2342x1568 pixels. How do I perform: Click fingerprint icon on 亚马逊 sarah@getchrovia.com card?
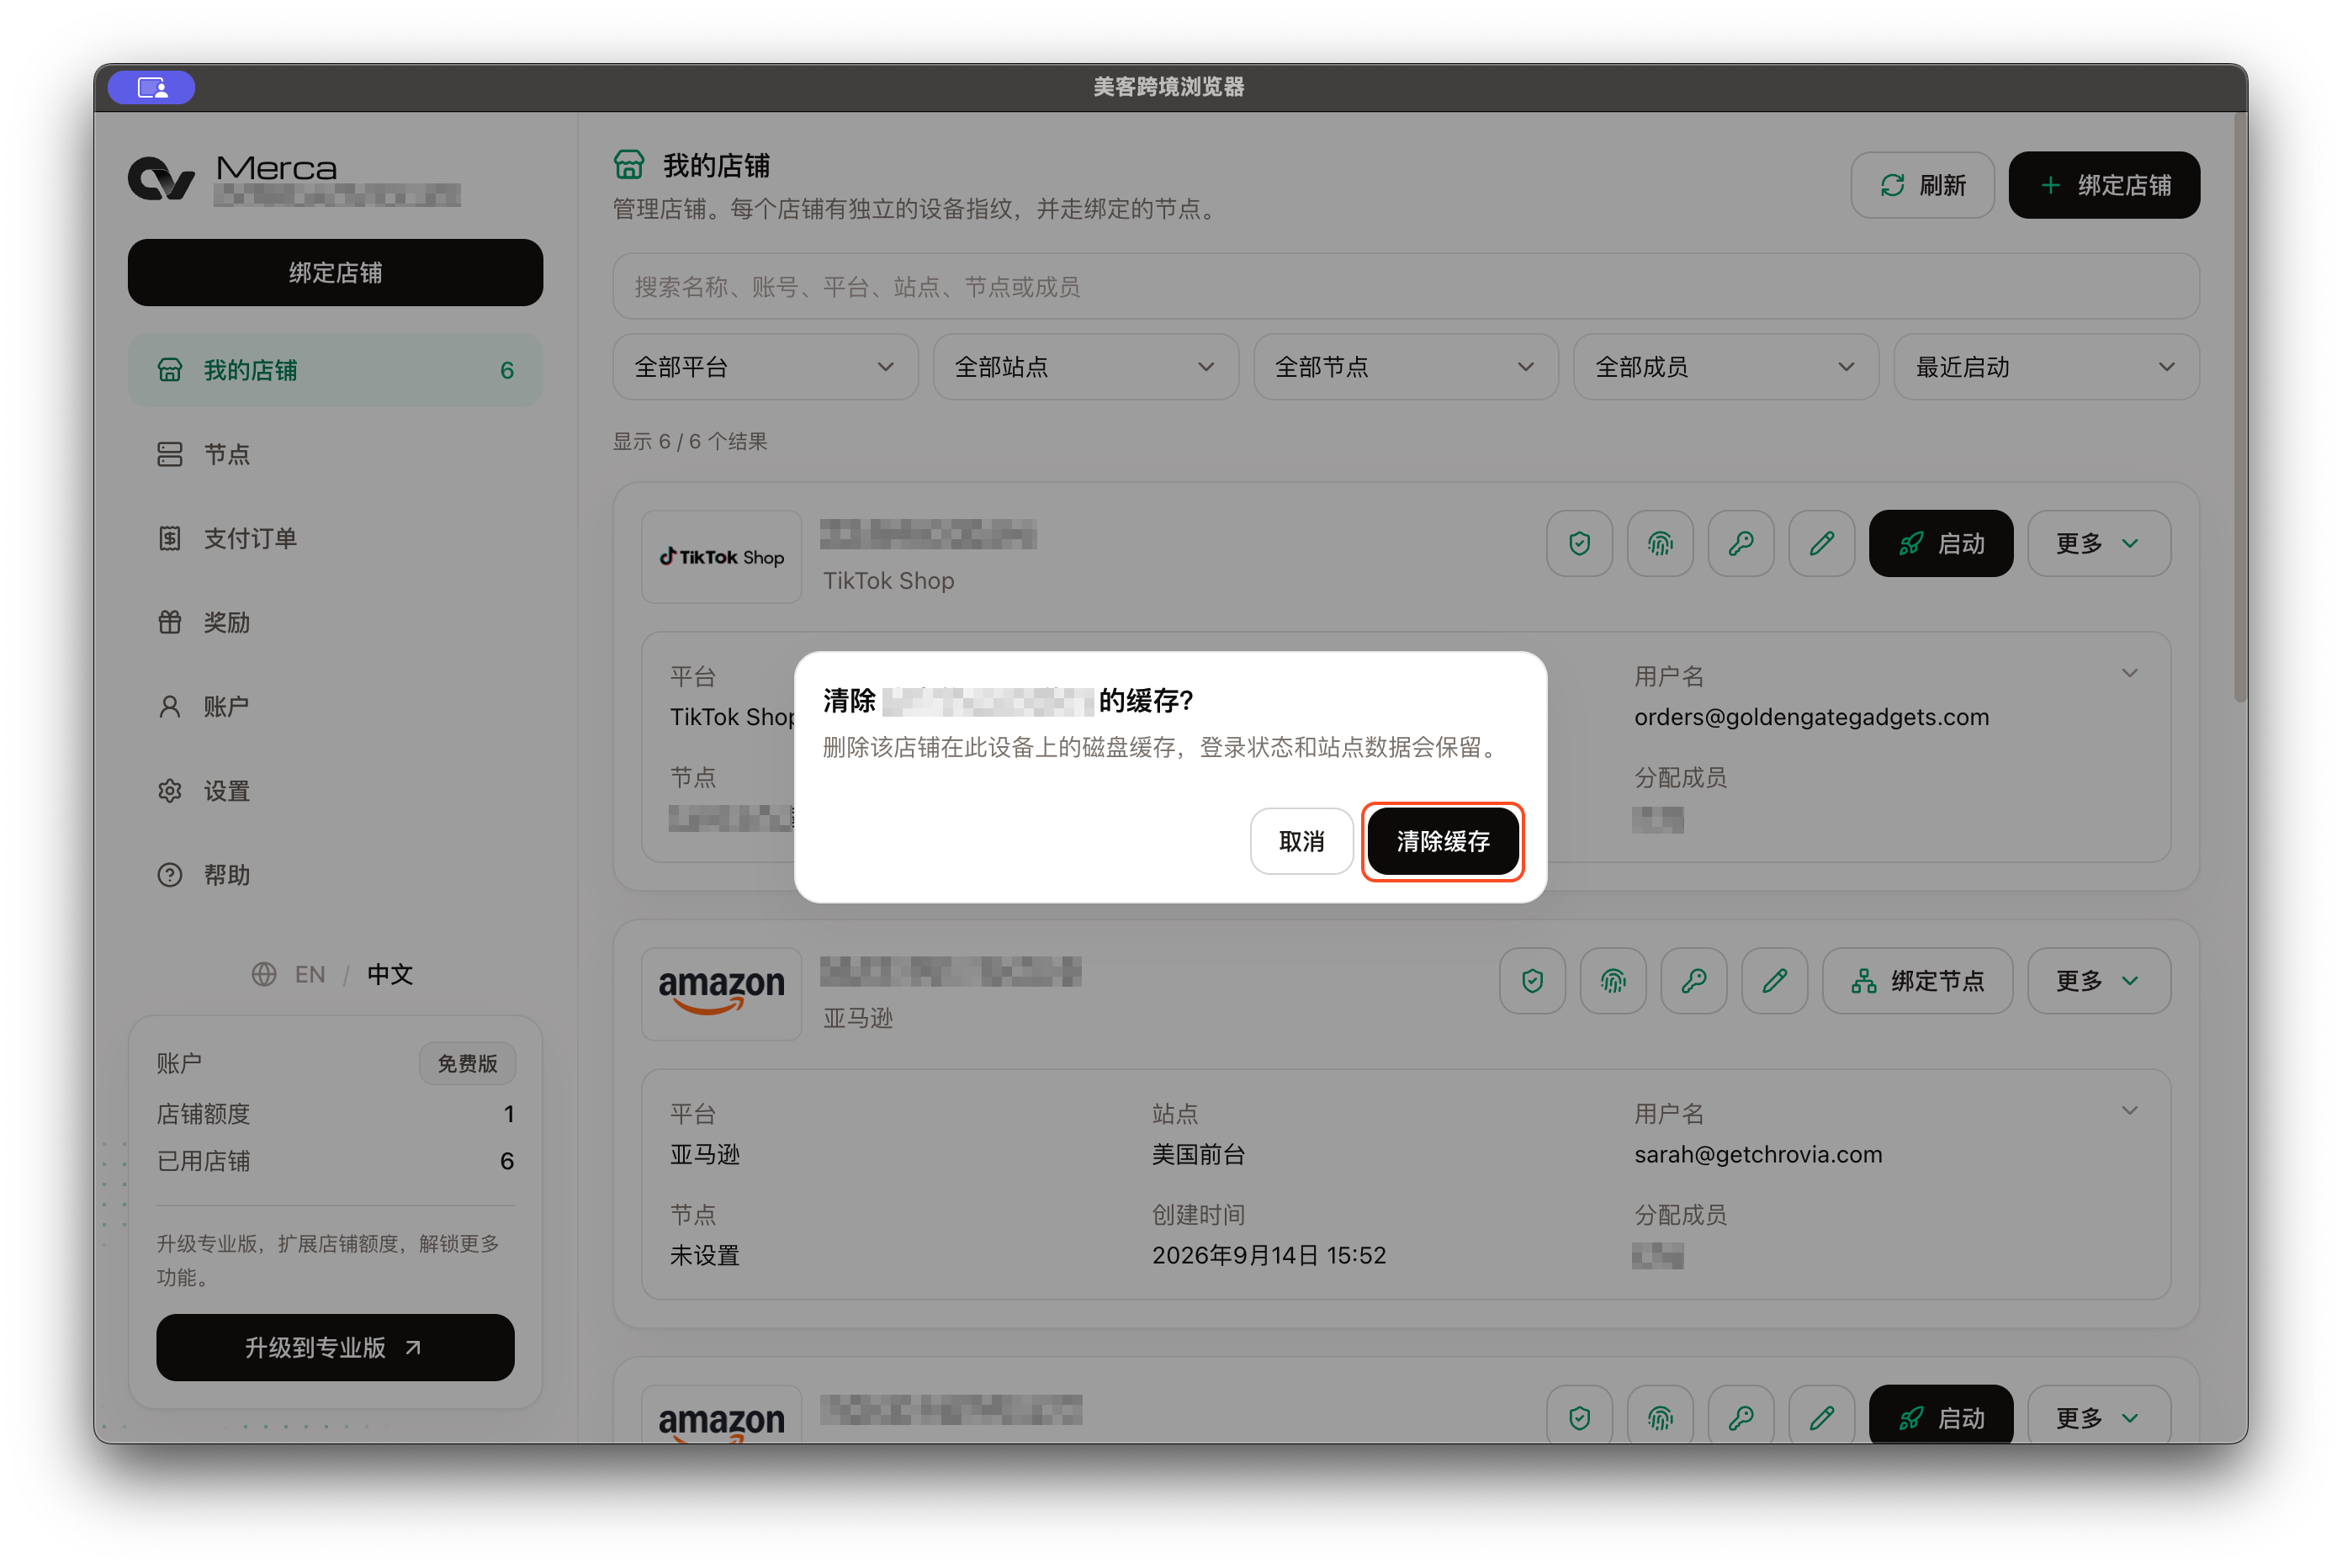1613,980
